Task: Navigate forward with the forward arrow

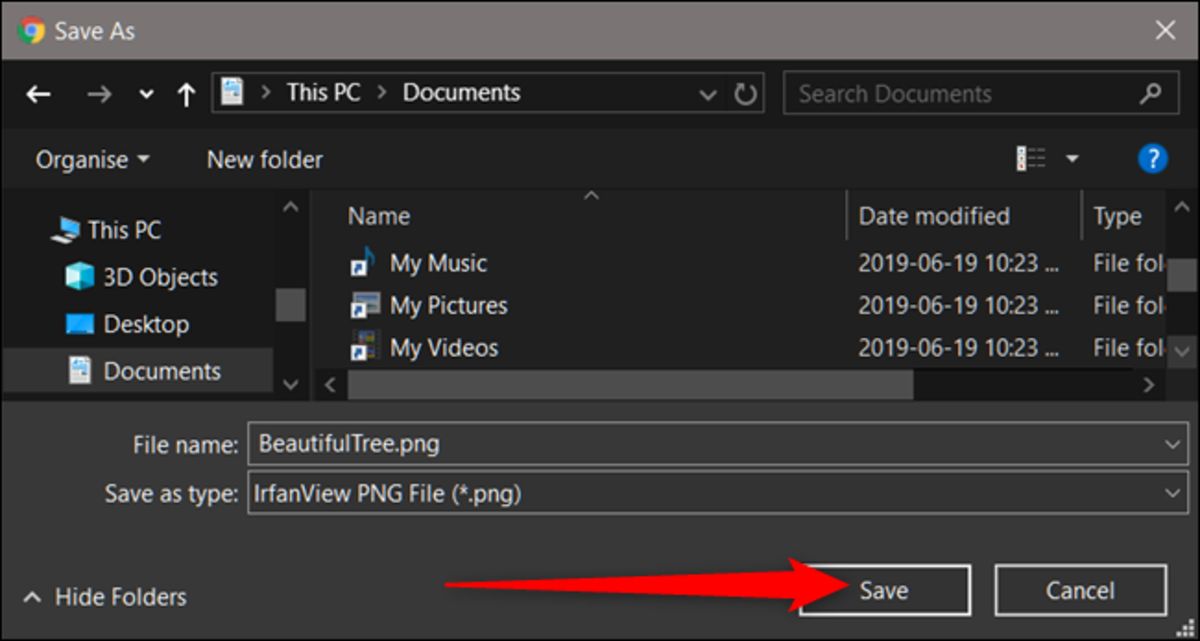Action: [x=99, y=93]
